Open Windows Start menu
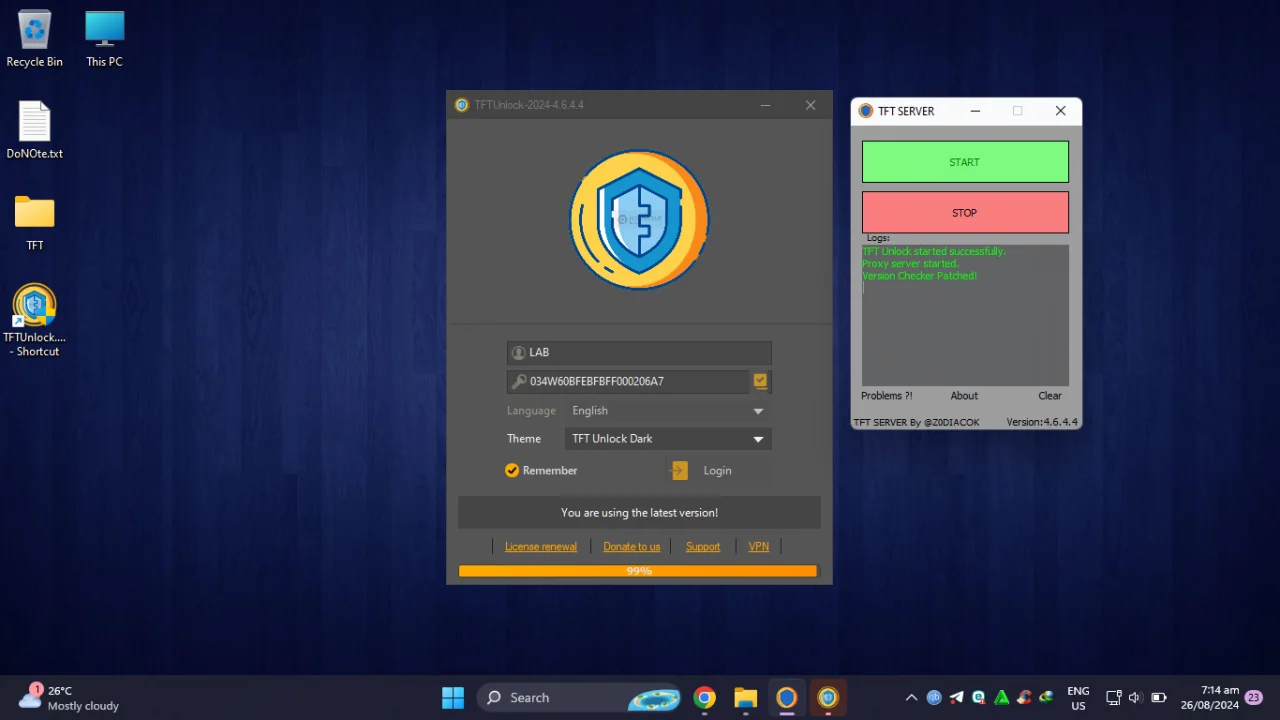This screenshot has width=1280, height=720. pyautogui.click(x=453, y=697)
